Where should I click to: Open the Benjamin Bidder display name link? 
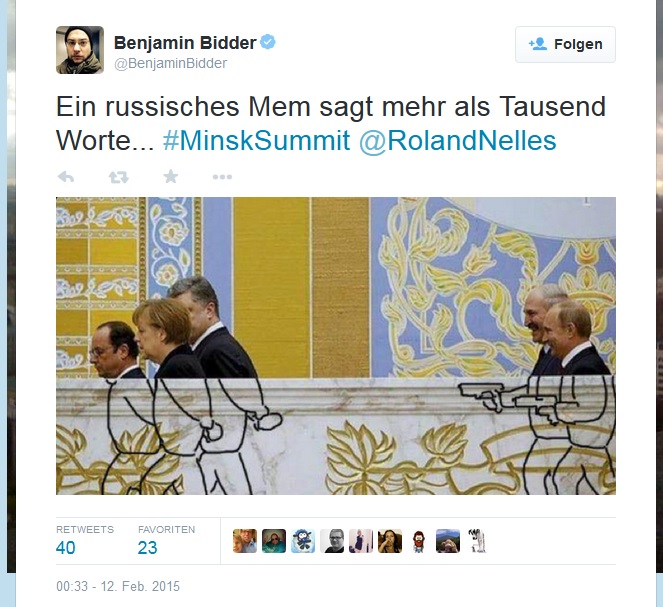point(185,43)
